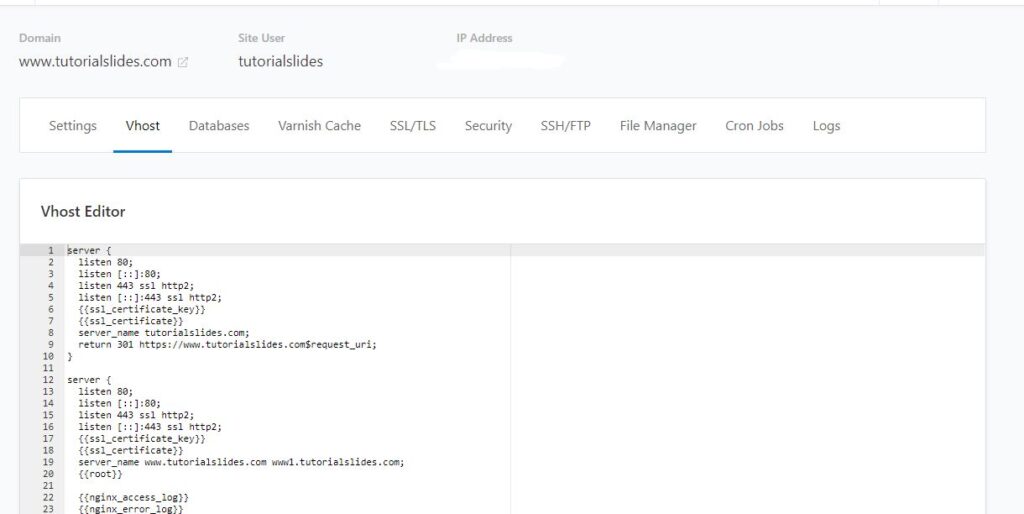Click line number 12 in the gutter

48,379
